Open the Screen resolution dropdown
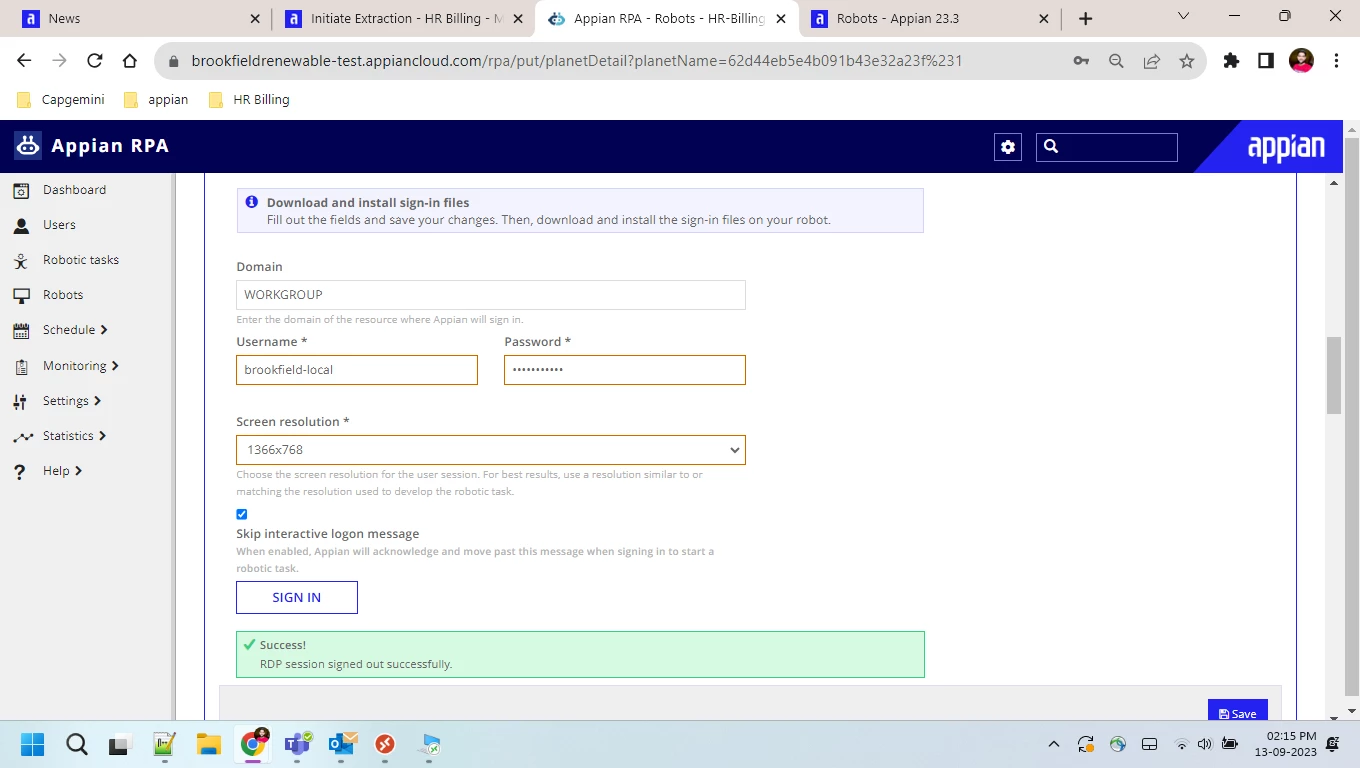 point(491,450)
